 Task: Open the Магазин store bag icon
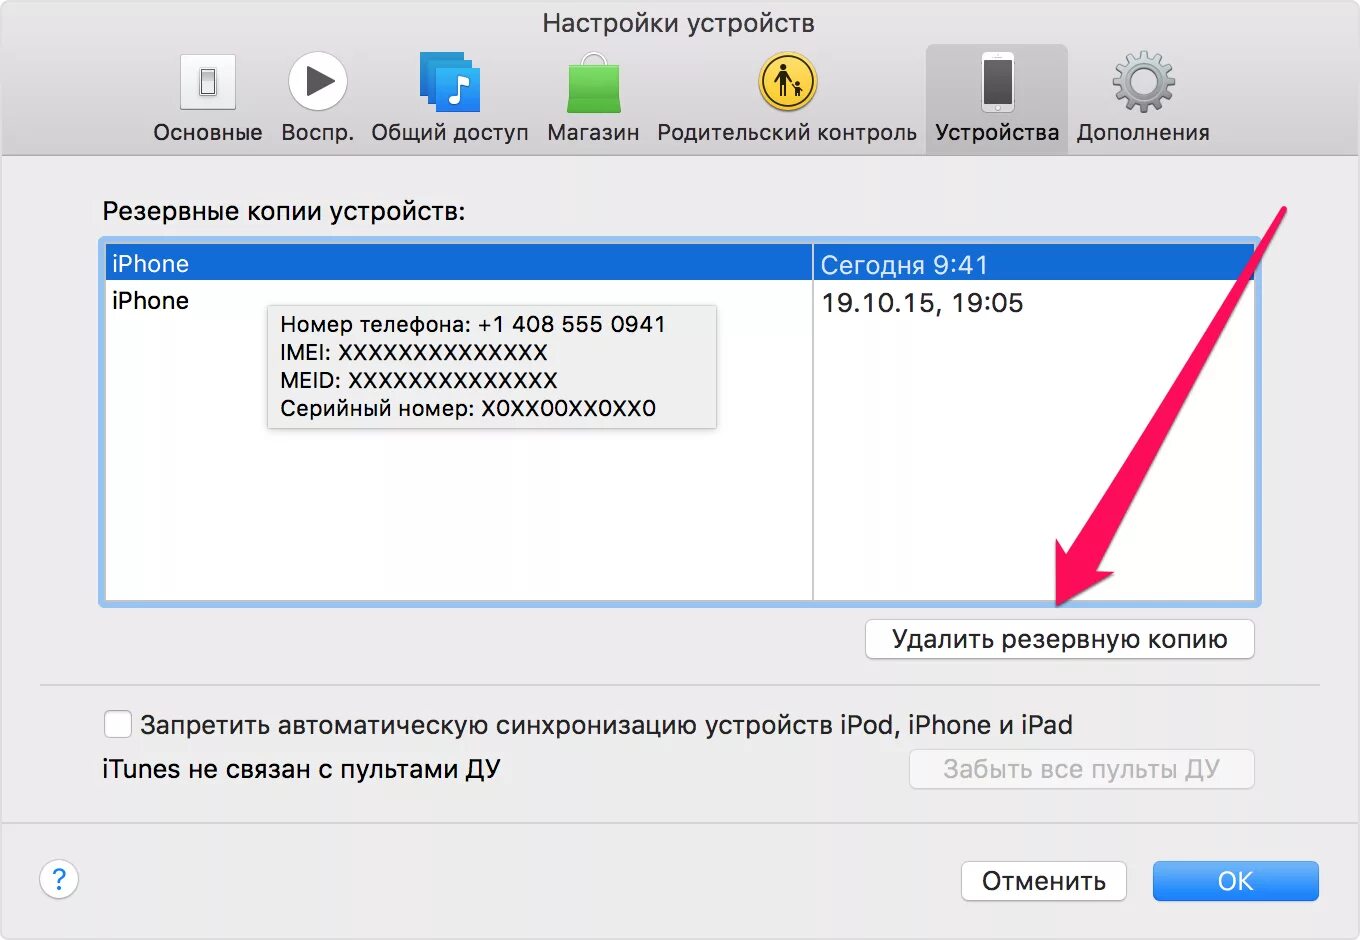594,83
